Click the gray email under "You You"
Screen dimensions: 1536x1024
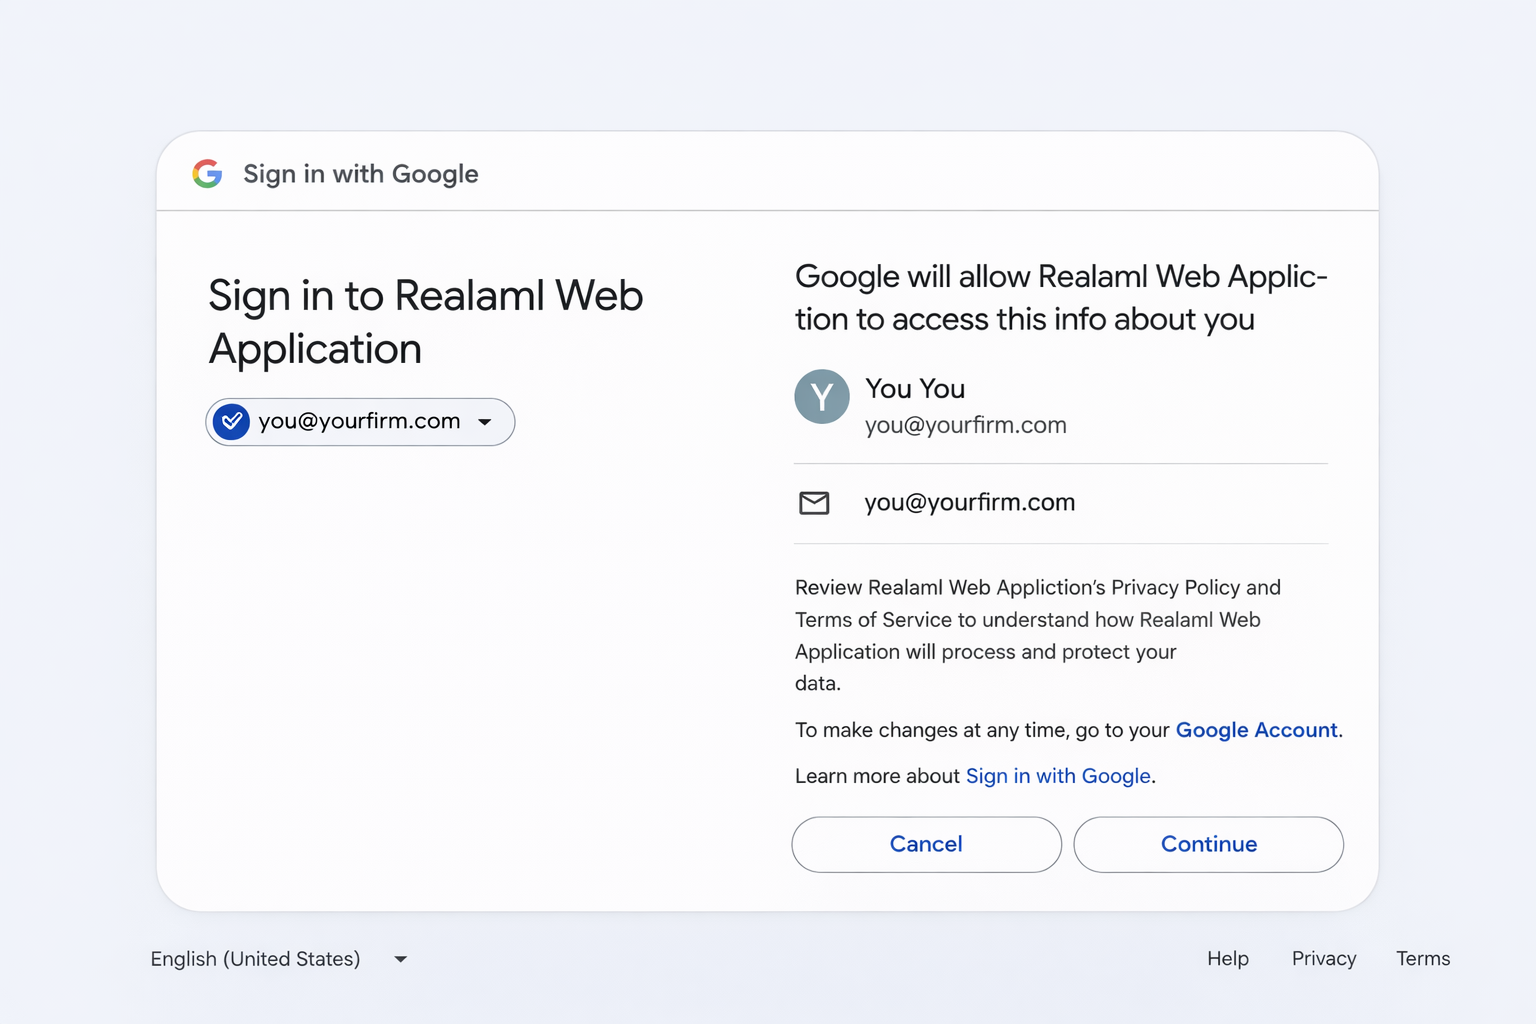click(965, 426)
